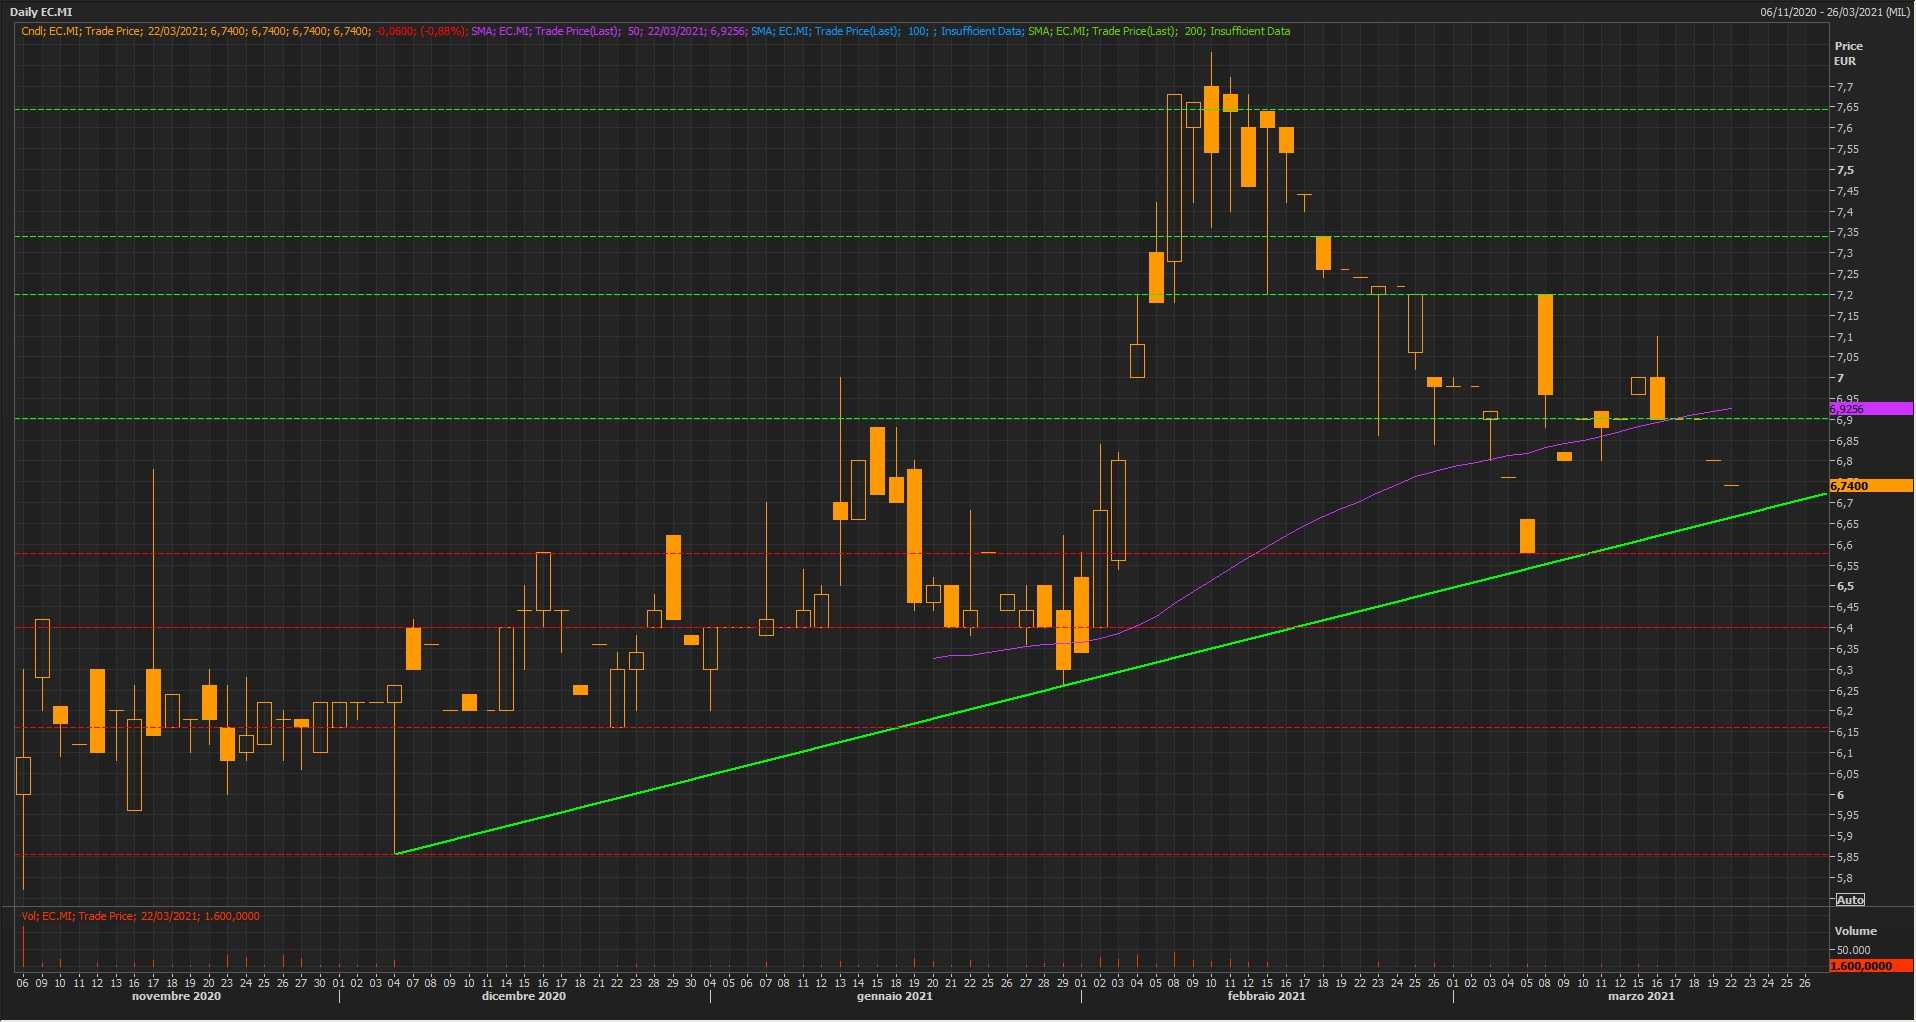Click the red Vol EC.MI legend text

[140, 916]
